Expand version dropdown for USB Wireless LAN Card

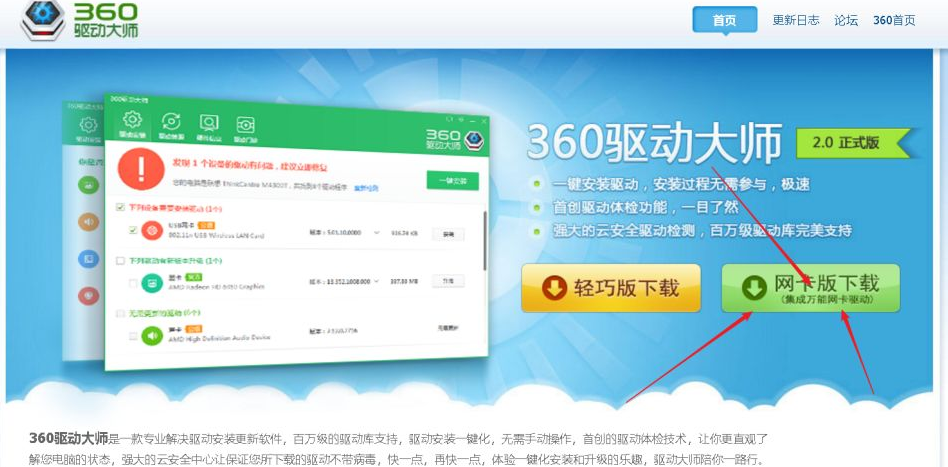click(x=376, y=233)
